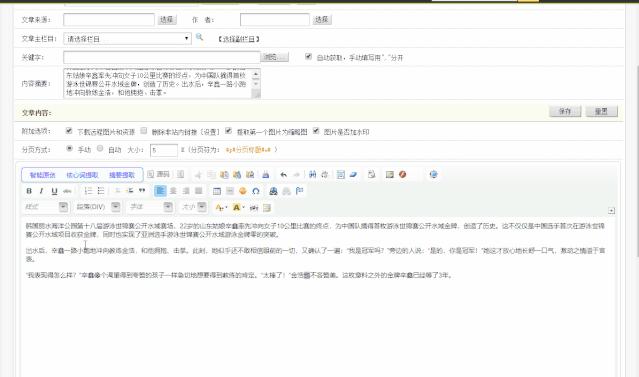The height and width of the screenshot is (377, 639).
Task: Click the Cut icon in editor toolbar
Action: coord(198,175)
